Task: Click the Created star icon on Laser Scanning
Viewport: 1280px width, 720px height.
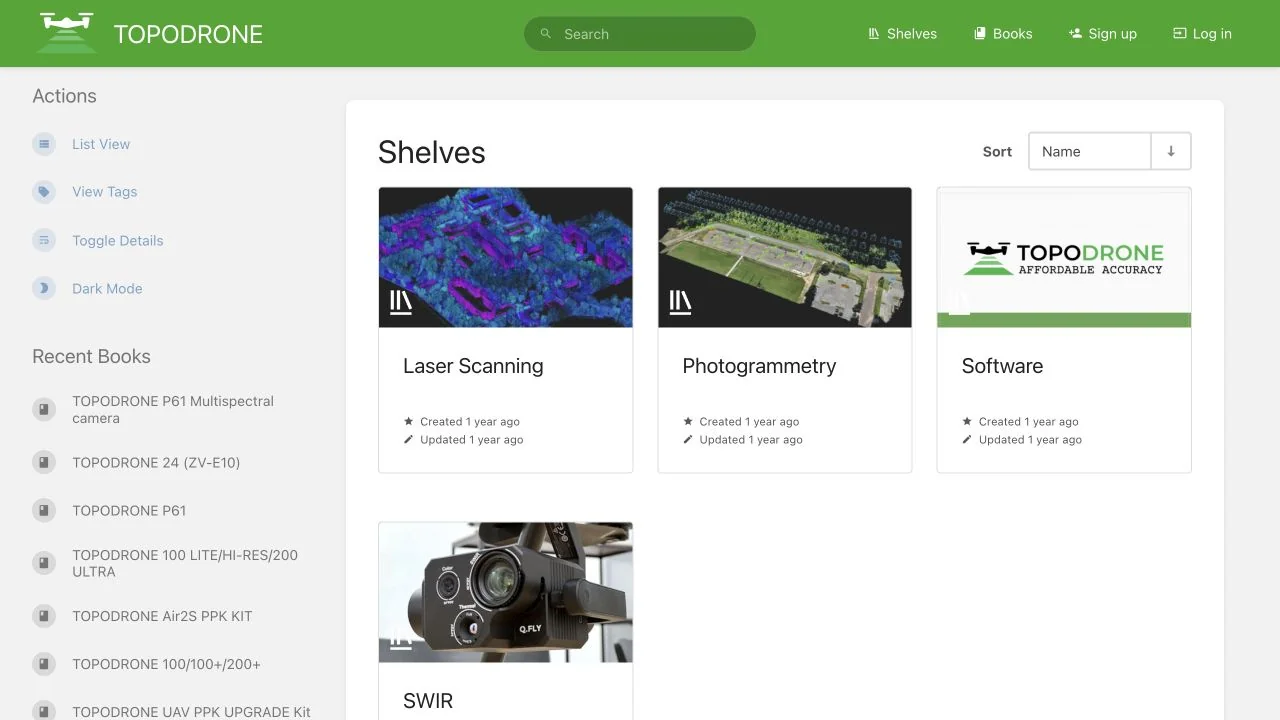Action: tap(408, 421)
